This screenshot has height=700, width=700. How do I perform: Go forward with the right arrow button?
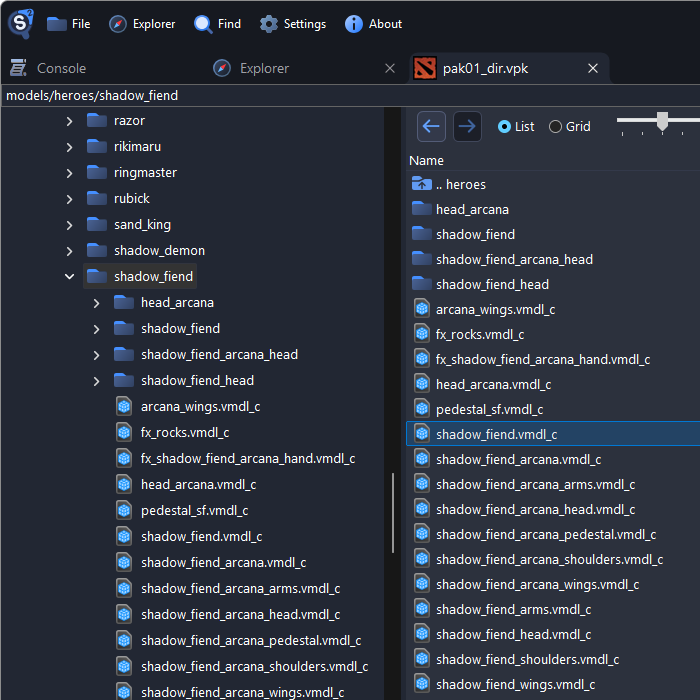(467, 126)
